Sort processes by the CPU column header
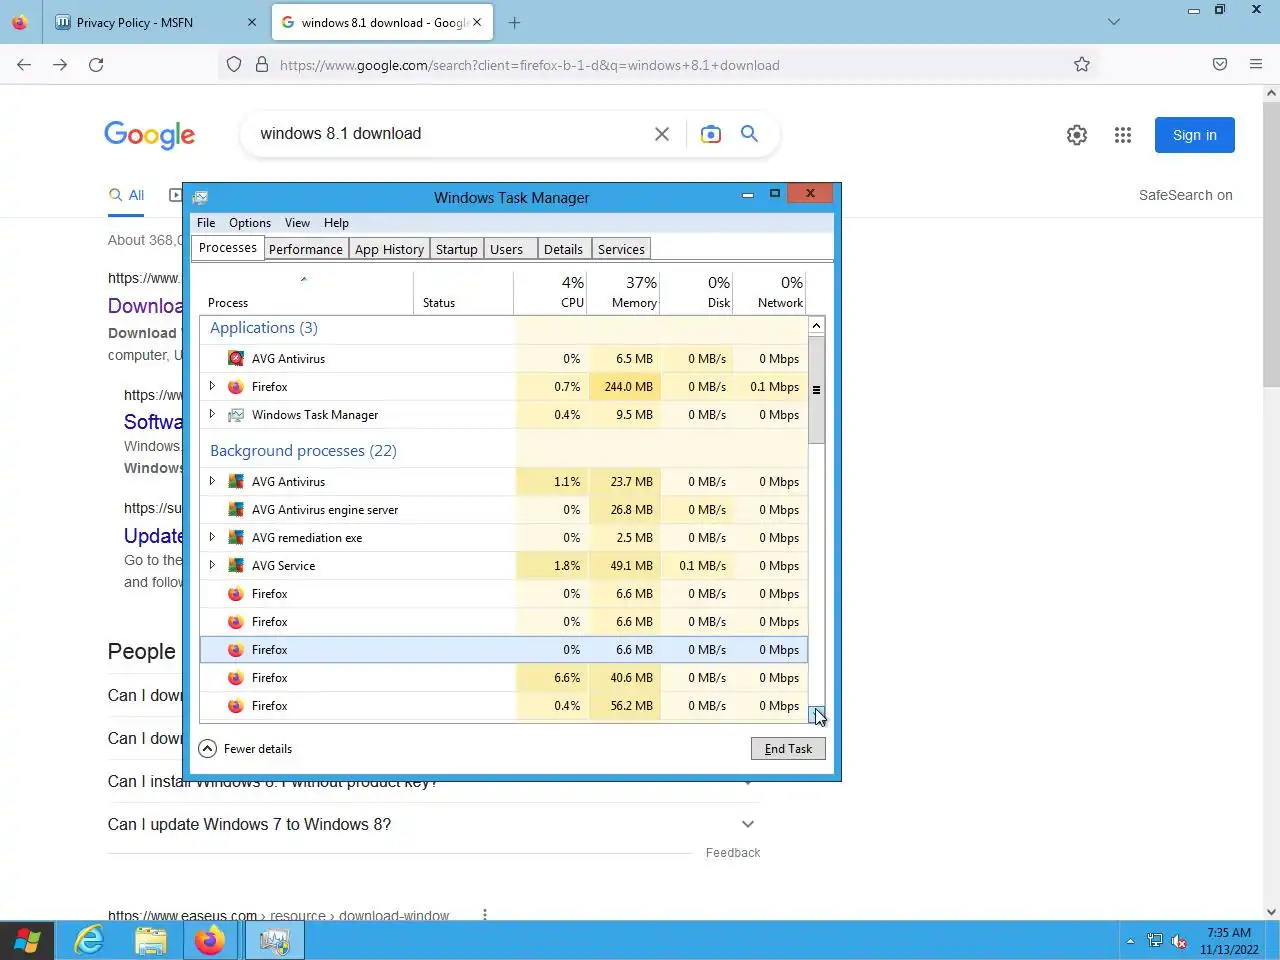1280x960 pixels. click(550, 292)
